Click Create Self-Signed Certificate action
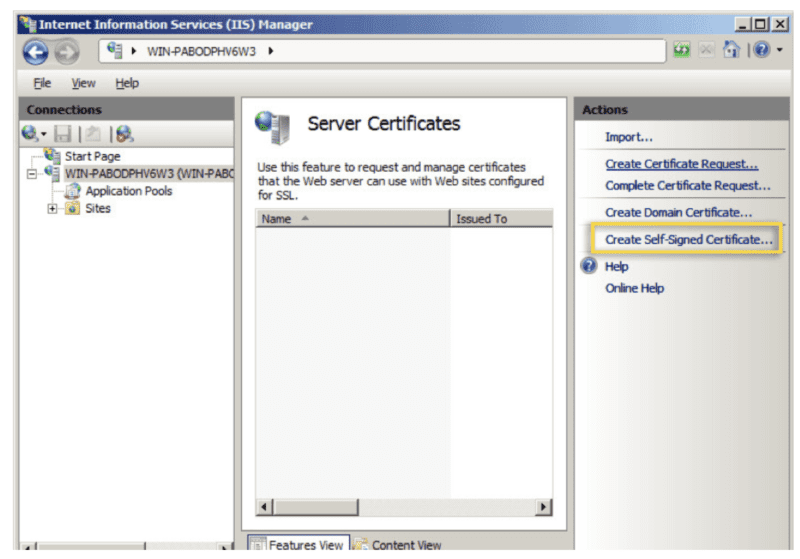 (688, 240)
